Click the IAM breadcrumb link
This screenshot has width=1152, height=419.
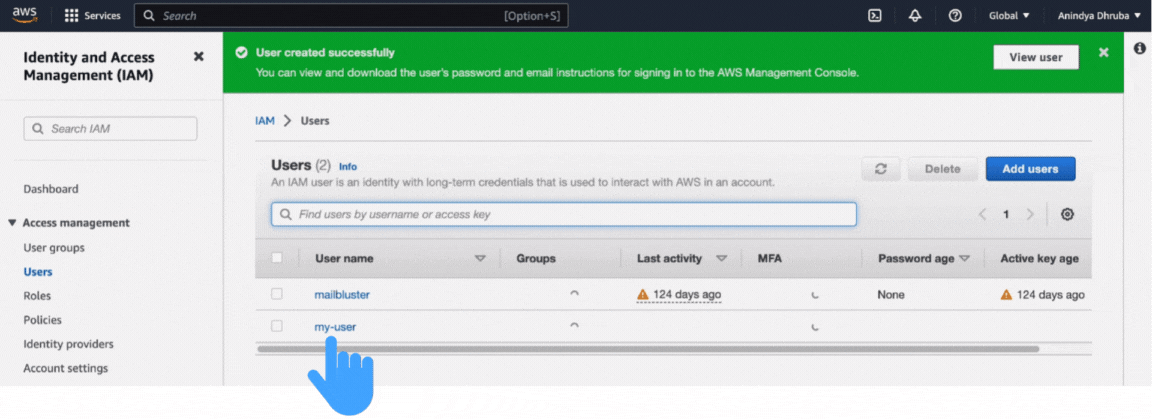click(264, 121)
